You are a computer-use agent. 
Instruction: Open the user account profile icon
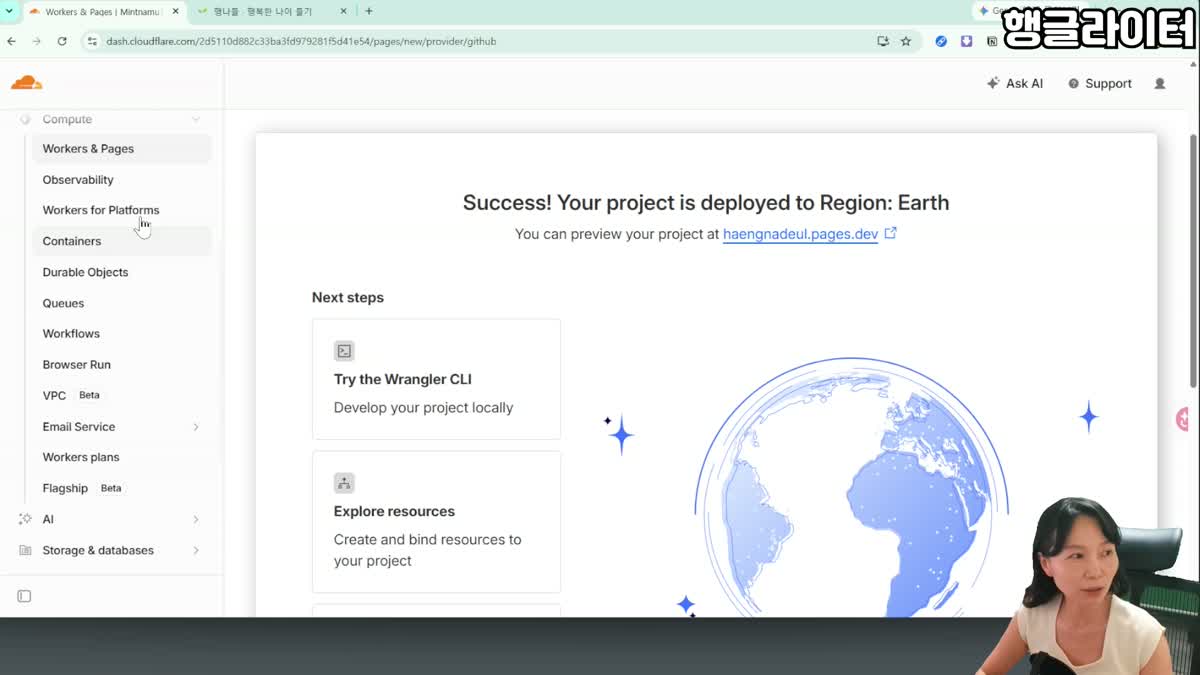[x=1160, y=84]
